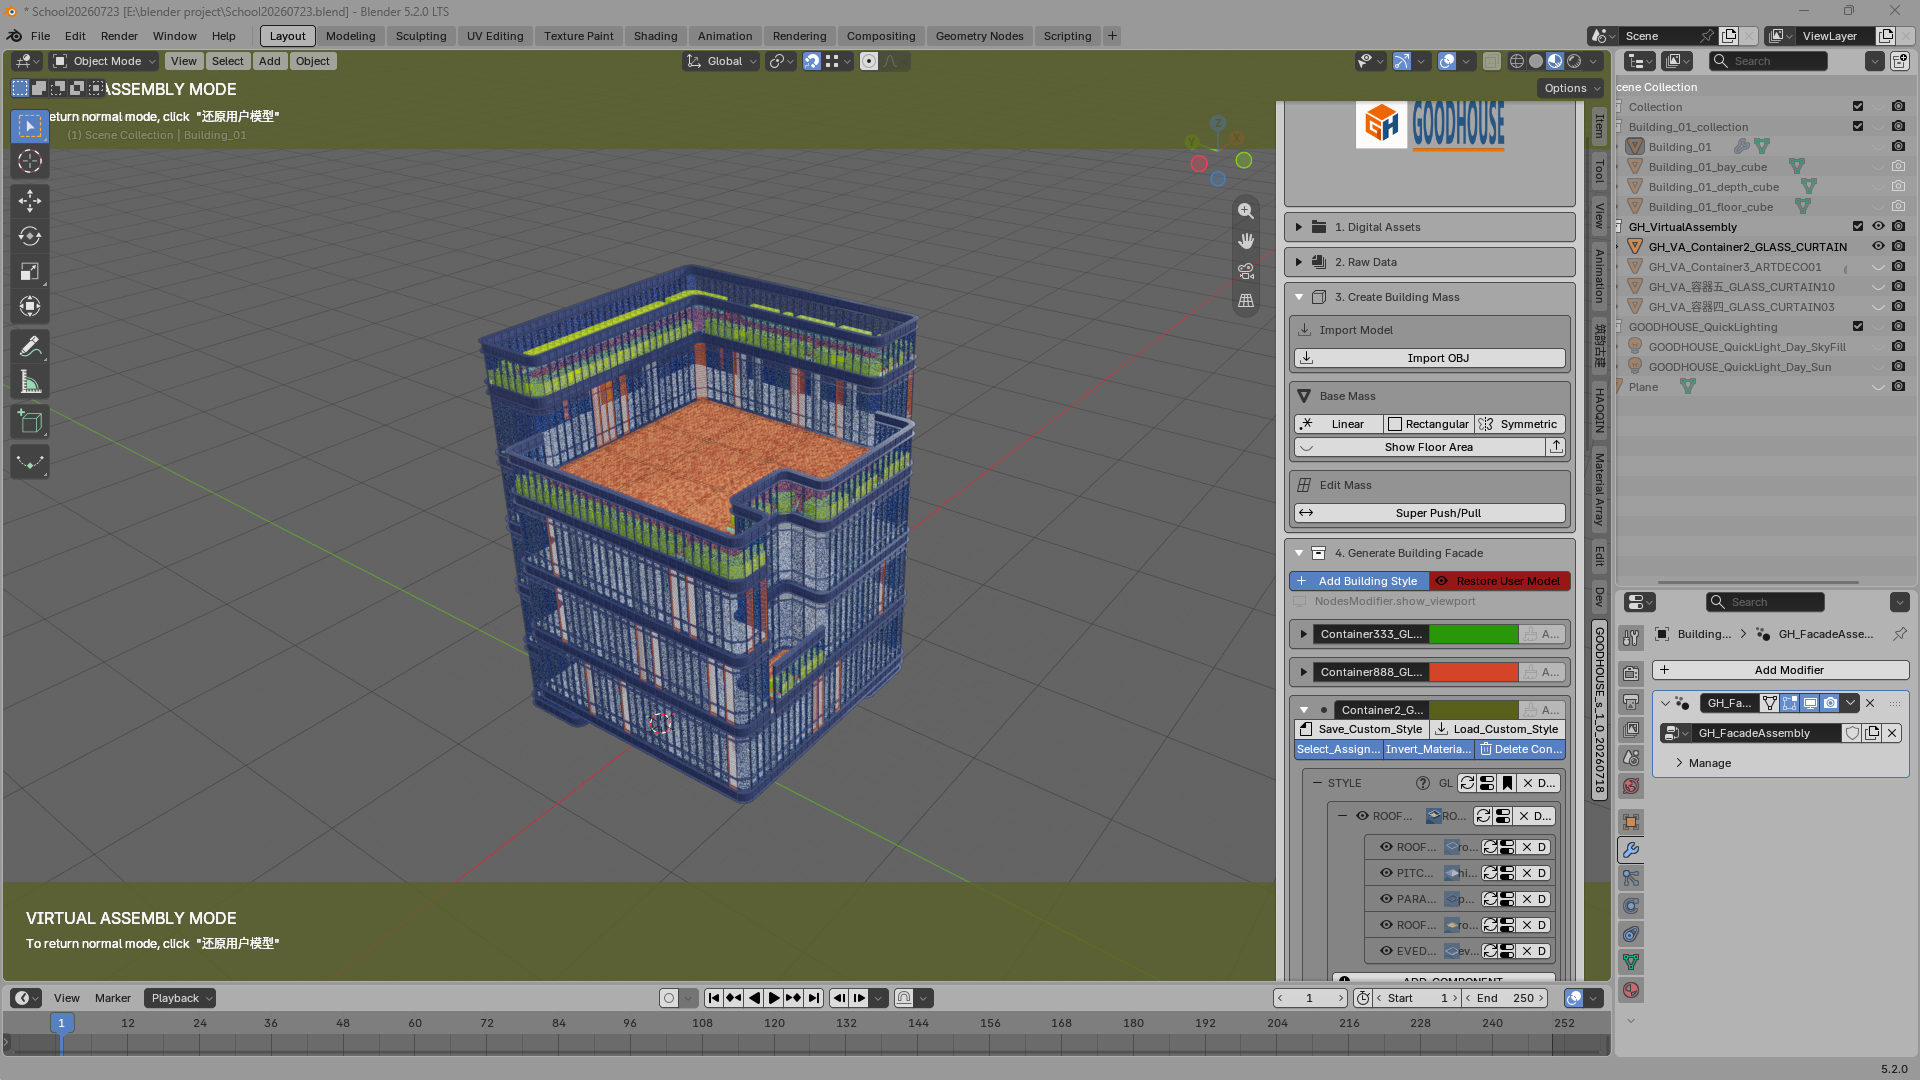Expand the Manage section in modifier

point(1709,763)
